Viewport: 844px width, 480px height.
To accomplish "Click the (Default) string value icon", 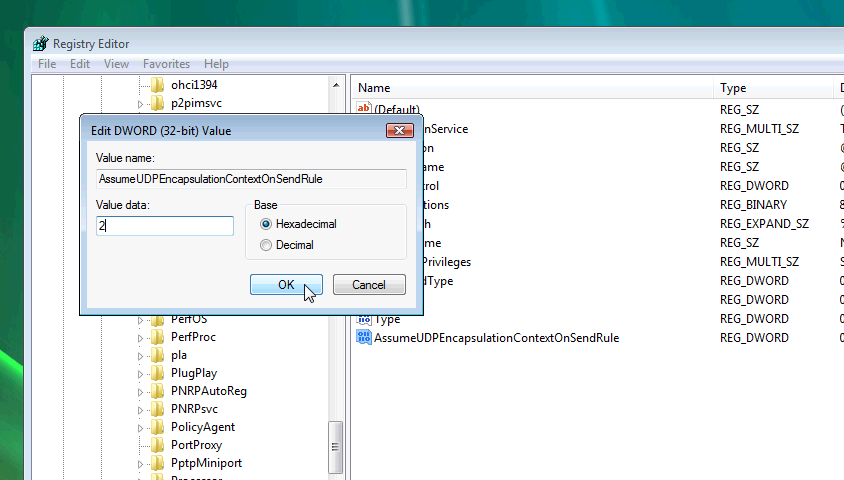I will pyautogui.click(x=364, y=109).
